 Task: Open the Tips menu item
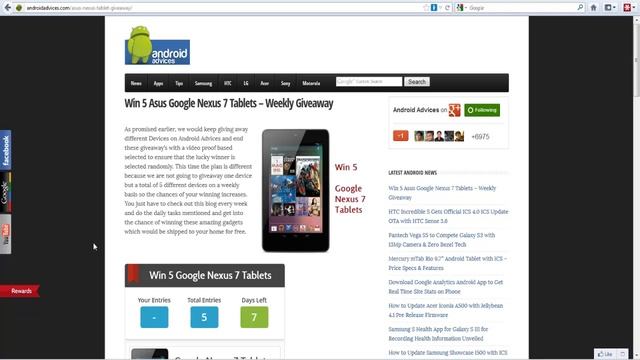(179, 83)
